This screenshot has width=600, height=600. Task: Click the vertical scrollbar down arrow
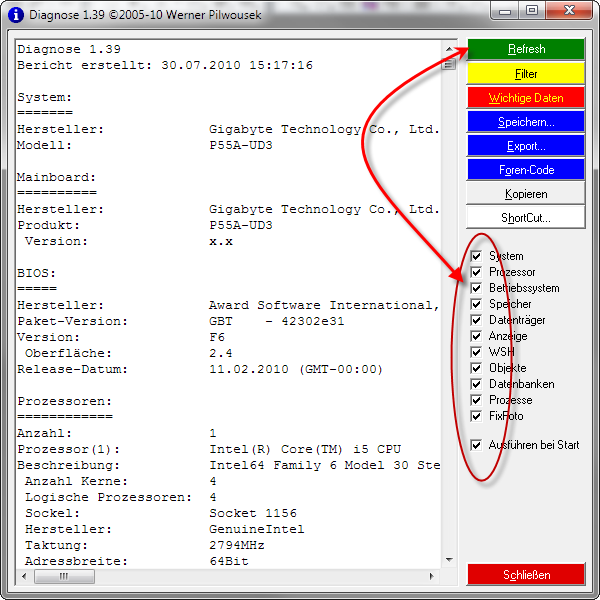449,560
